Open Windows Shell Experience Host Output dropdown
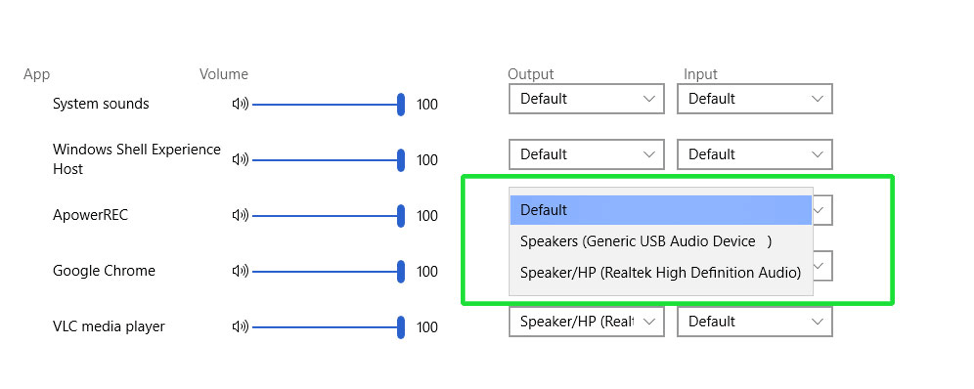 click(586, 154)
